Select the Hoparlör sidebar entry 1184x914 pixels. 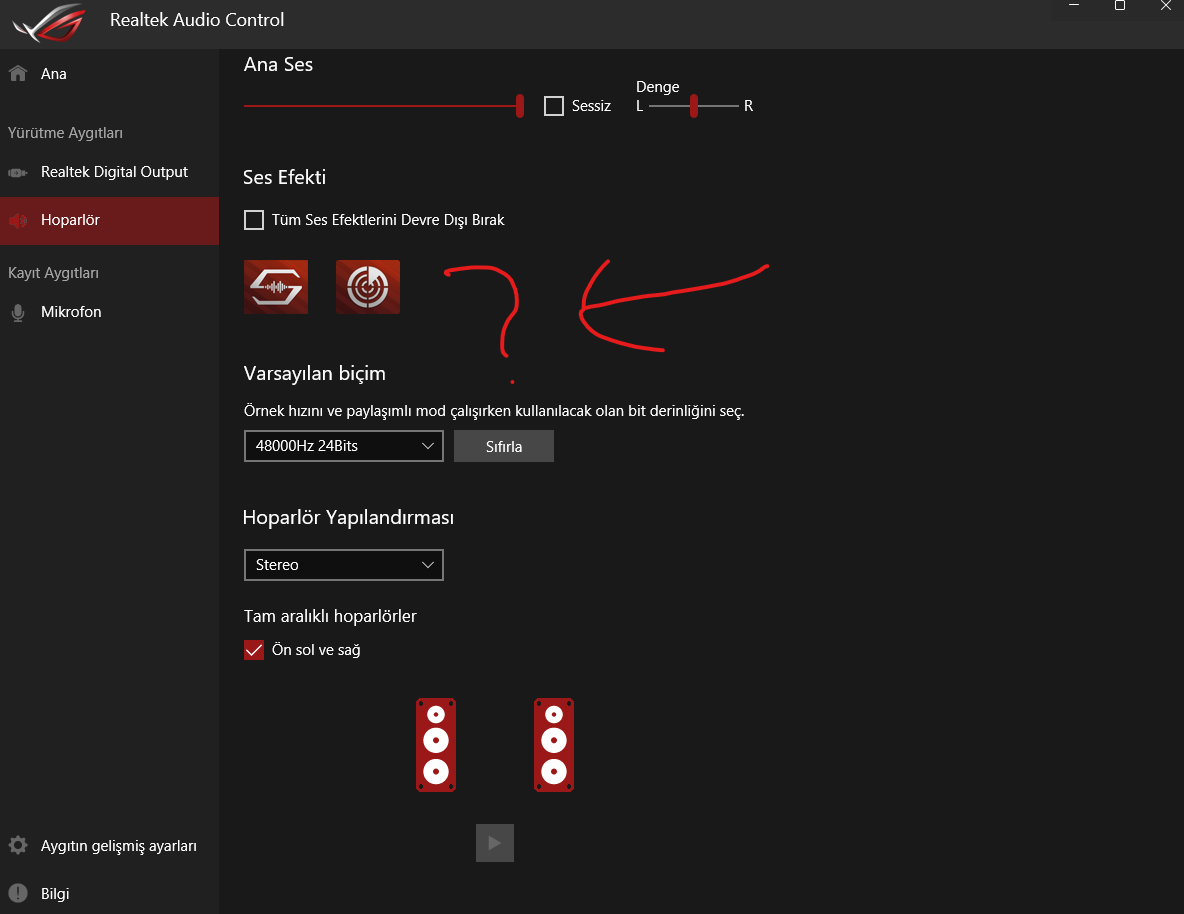[109, 221]
